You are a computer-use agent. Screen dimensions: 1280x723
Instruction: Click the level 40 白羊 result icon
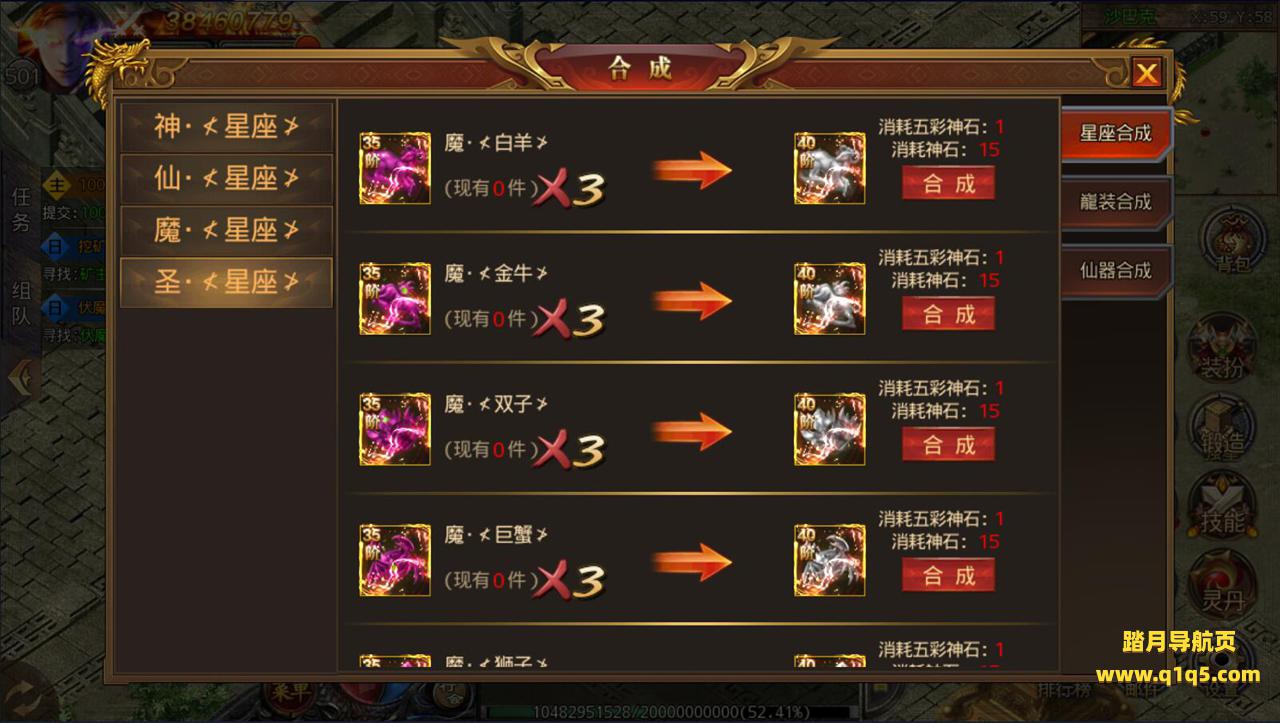point(830,168)
